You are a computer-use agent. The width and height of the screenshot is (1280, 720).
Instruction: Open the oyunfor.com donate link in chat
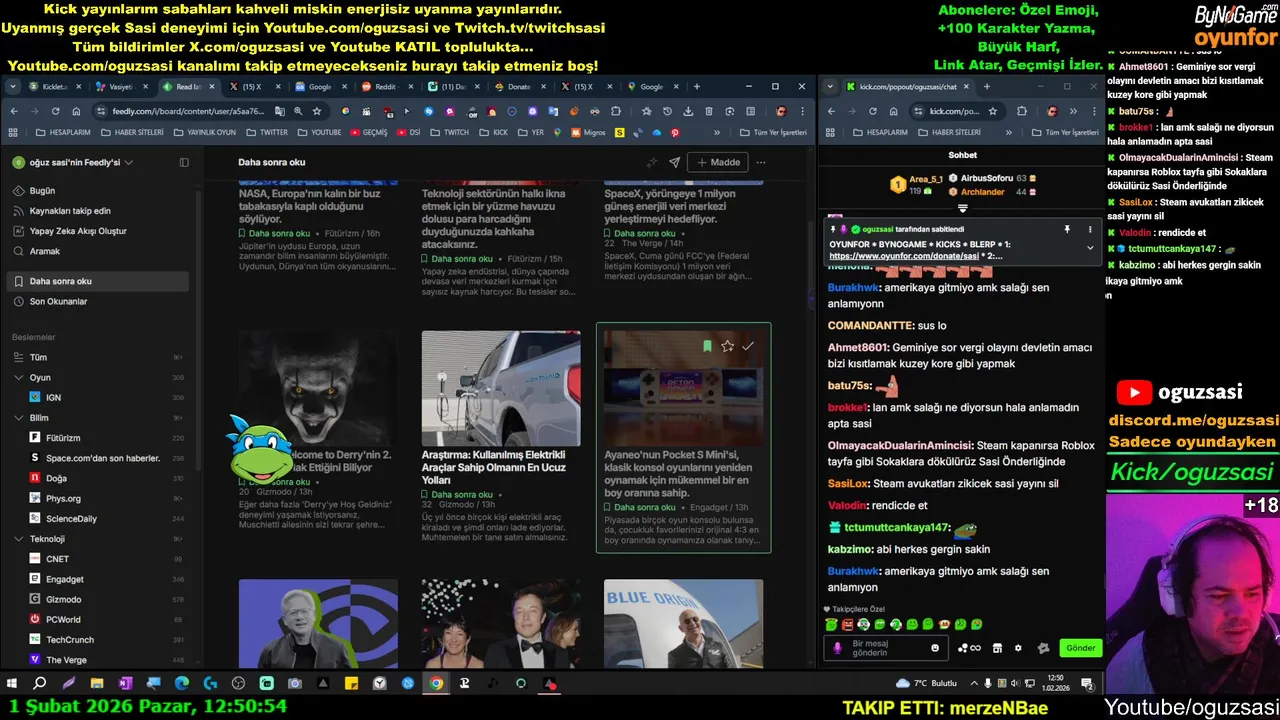coord(902,256)
